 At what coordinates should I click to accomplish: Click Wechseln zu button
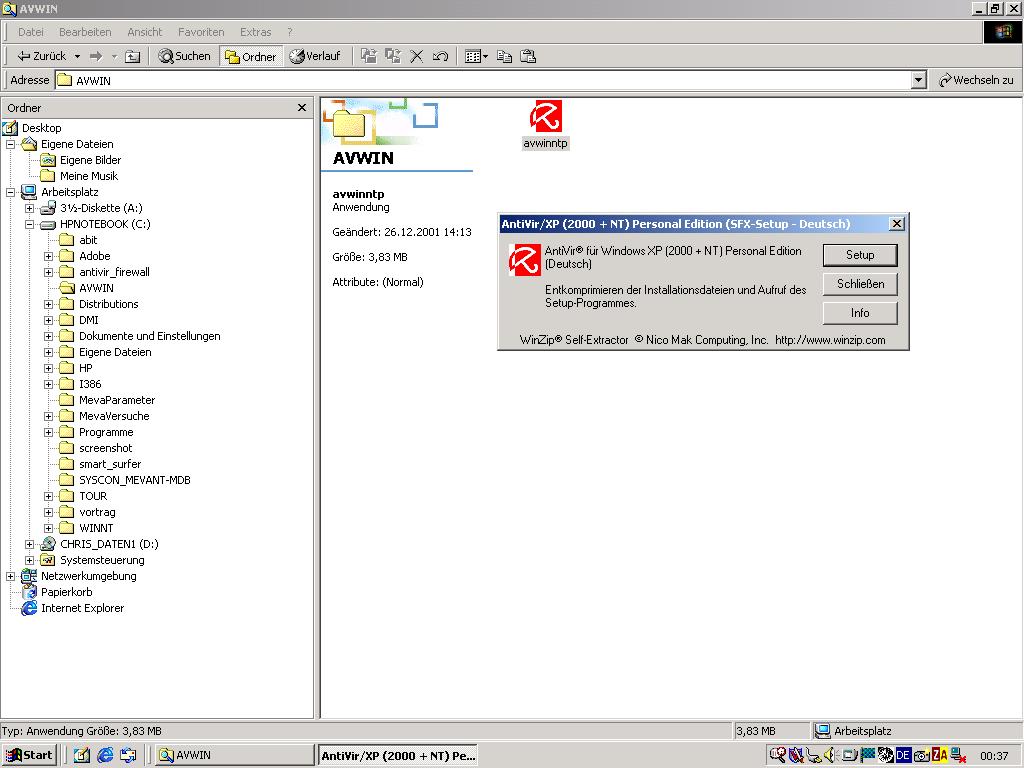click(976, 80)
